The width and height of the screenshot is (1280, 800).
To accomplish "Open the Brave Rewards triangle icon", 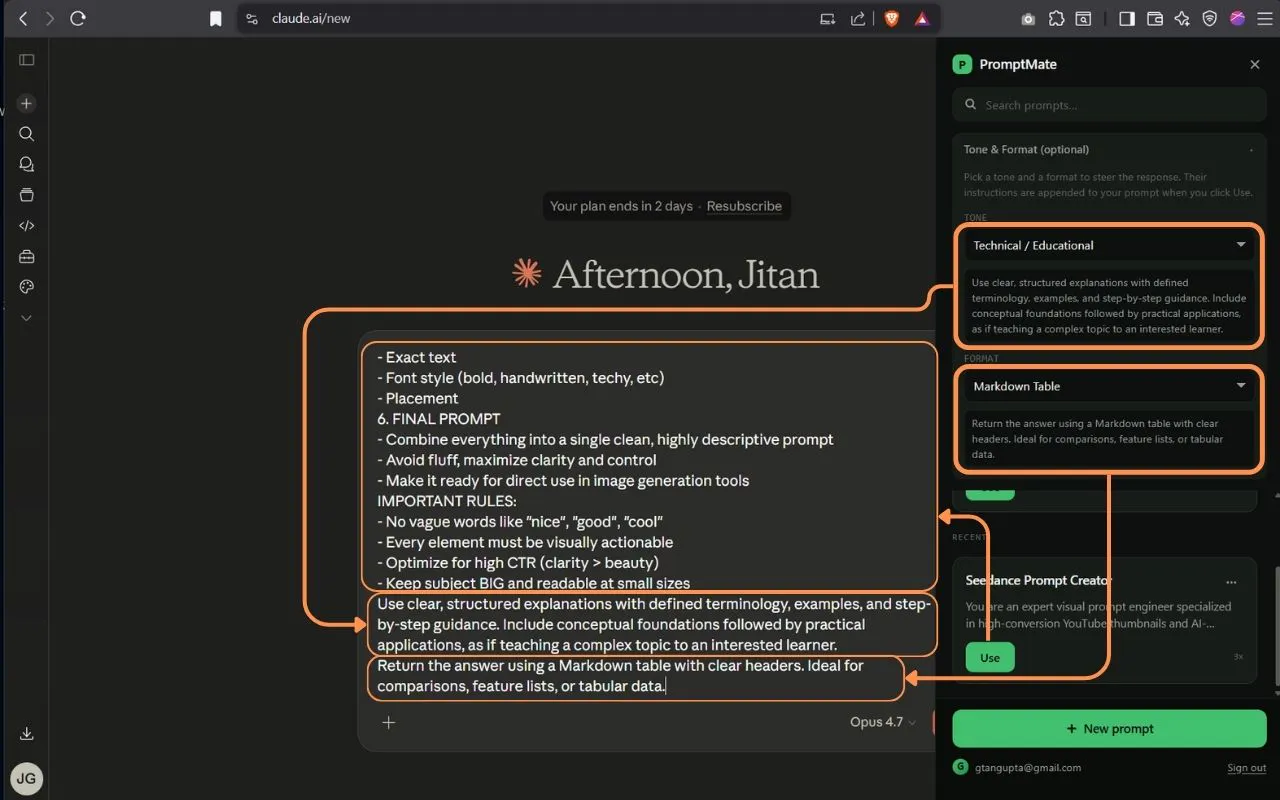I will pos(921,18).
